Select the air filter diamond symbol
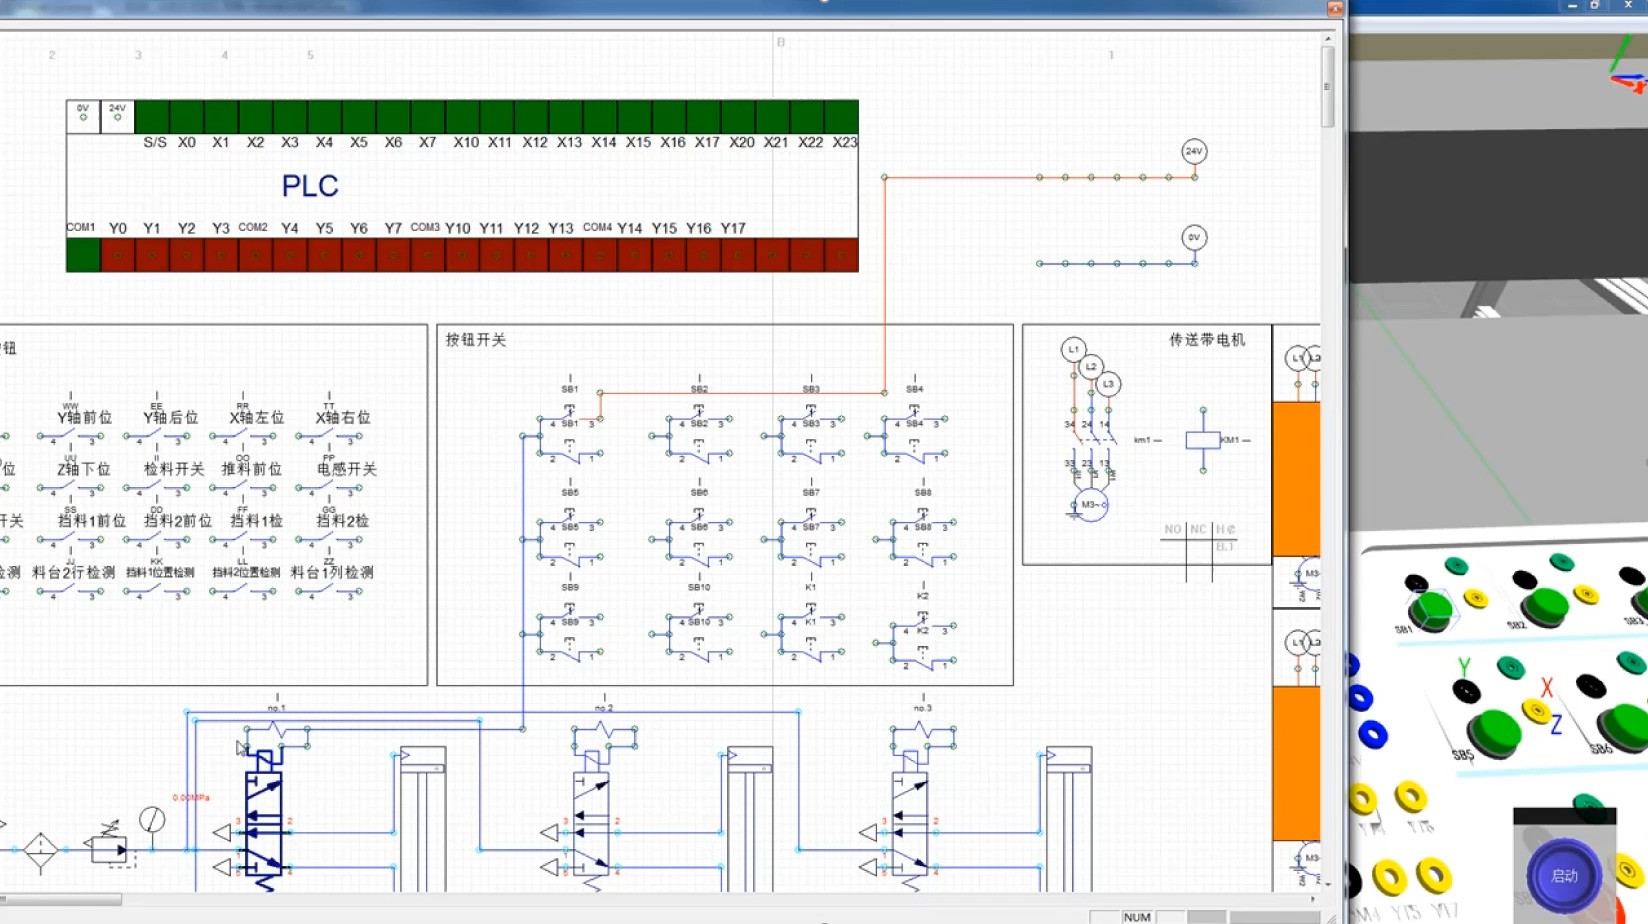 pyautogui.click(x=40, y=850)
